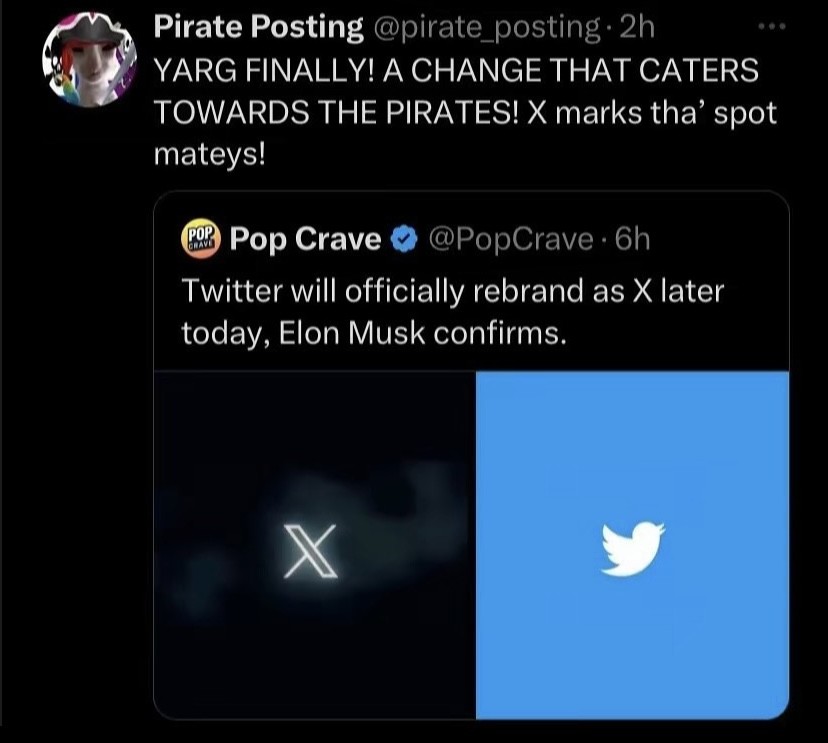Image resolution: width=828 pixels, height=743 pixels.
Task: Click the 6h quoted tweet timestamp
Action: coord(632,240)
